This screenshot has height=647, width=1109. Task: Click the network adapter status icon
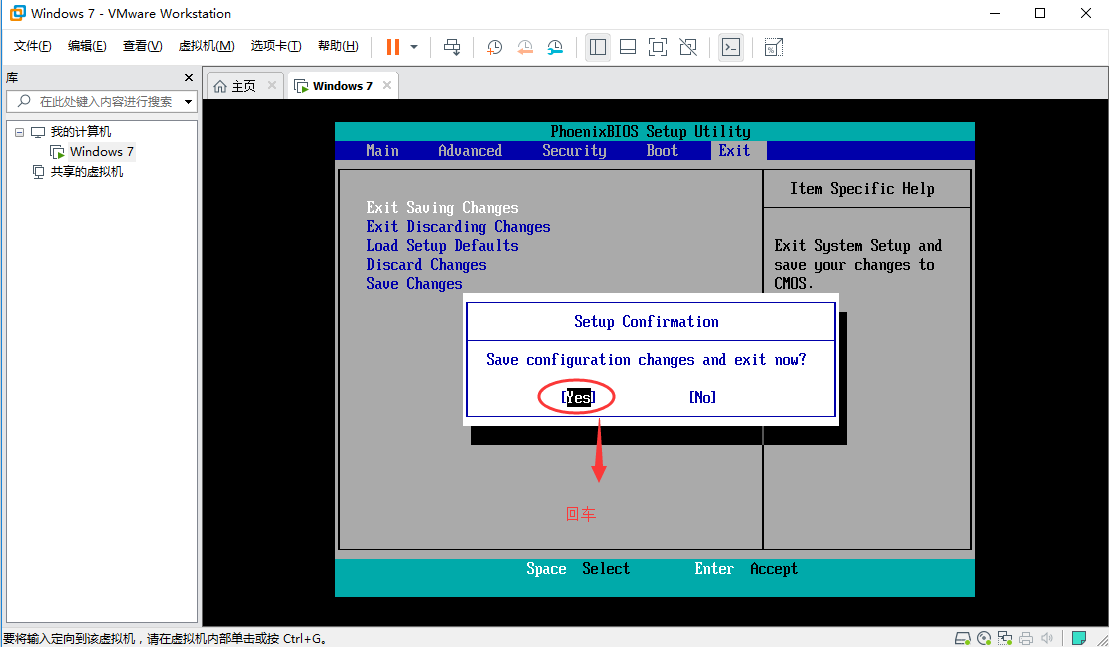1005,639
